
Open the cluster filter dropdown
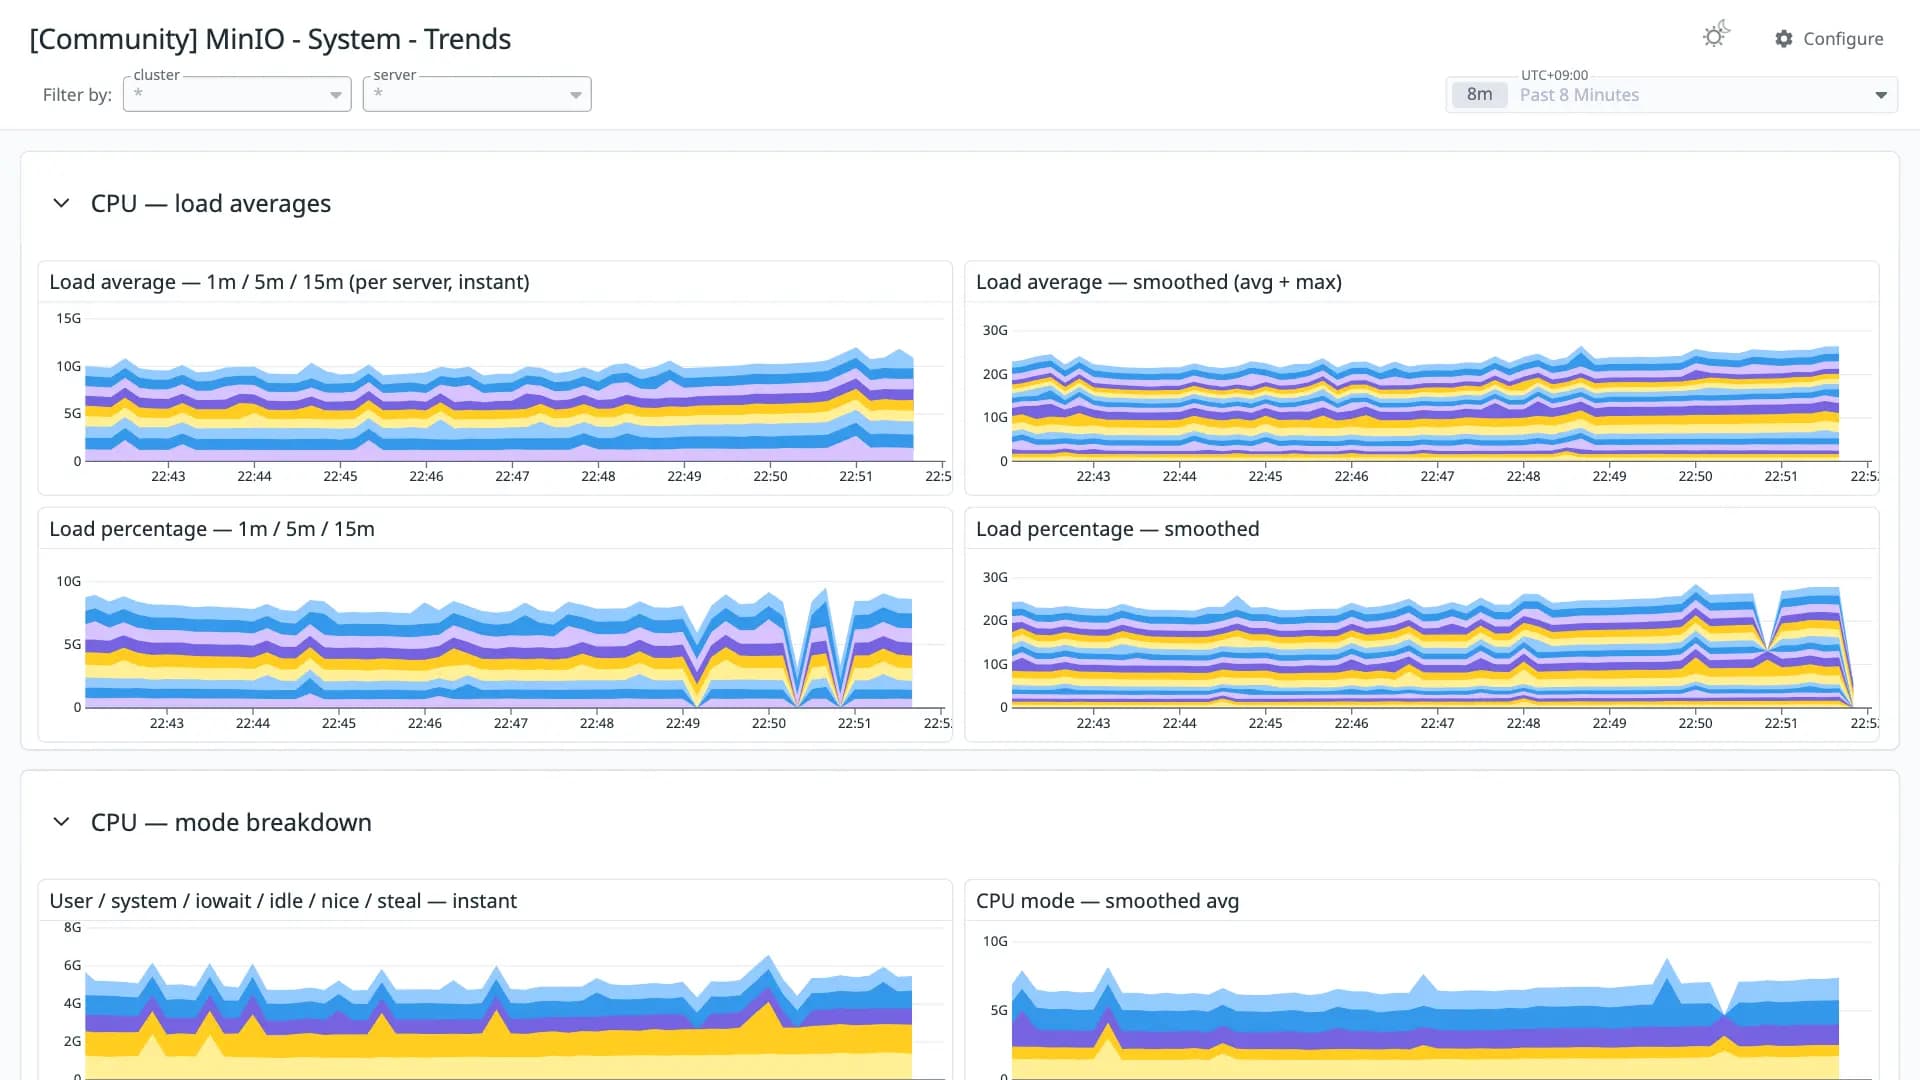237,94
